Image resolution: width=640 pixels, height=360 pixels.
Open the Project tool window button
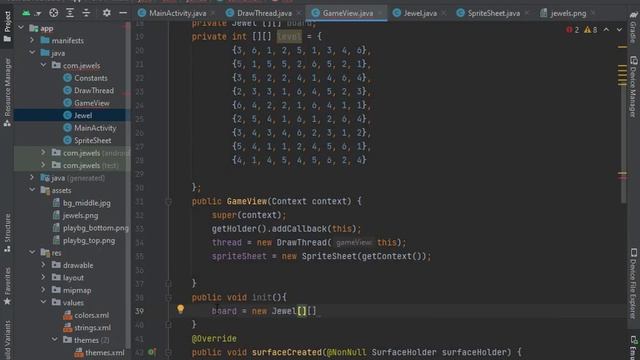[x=7, y=27]
